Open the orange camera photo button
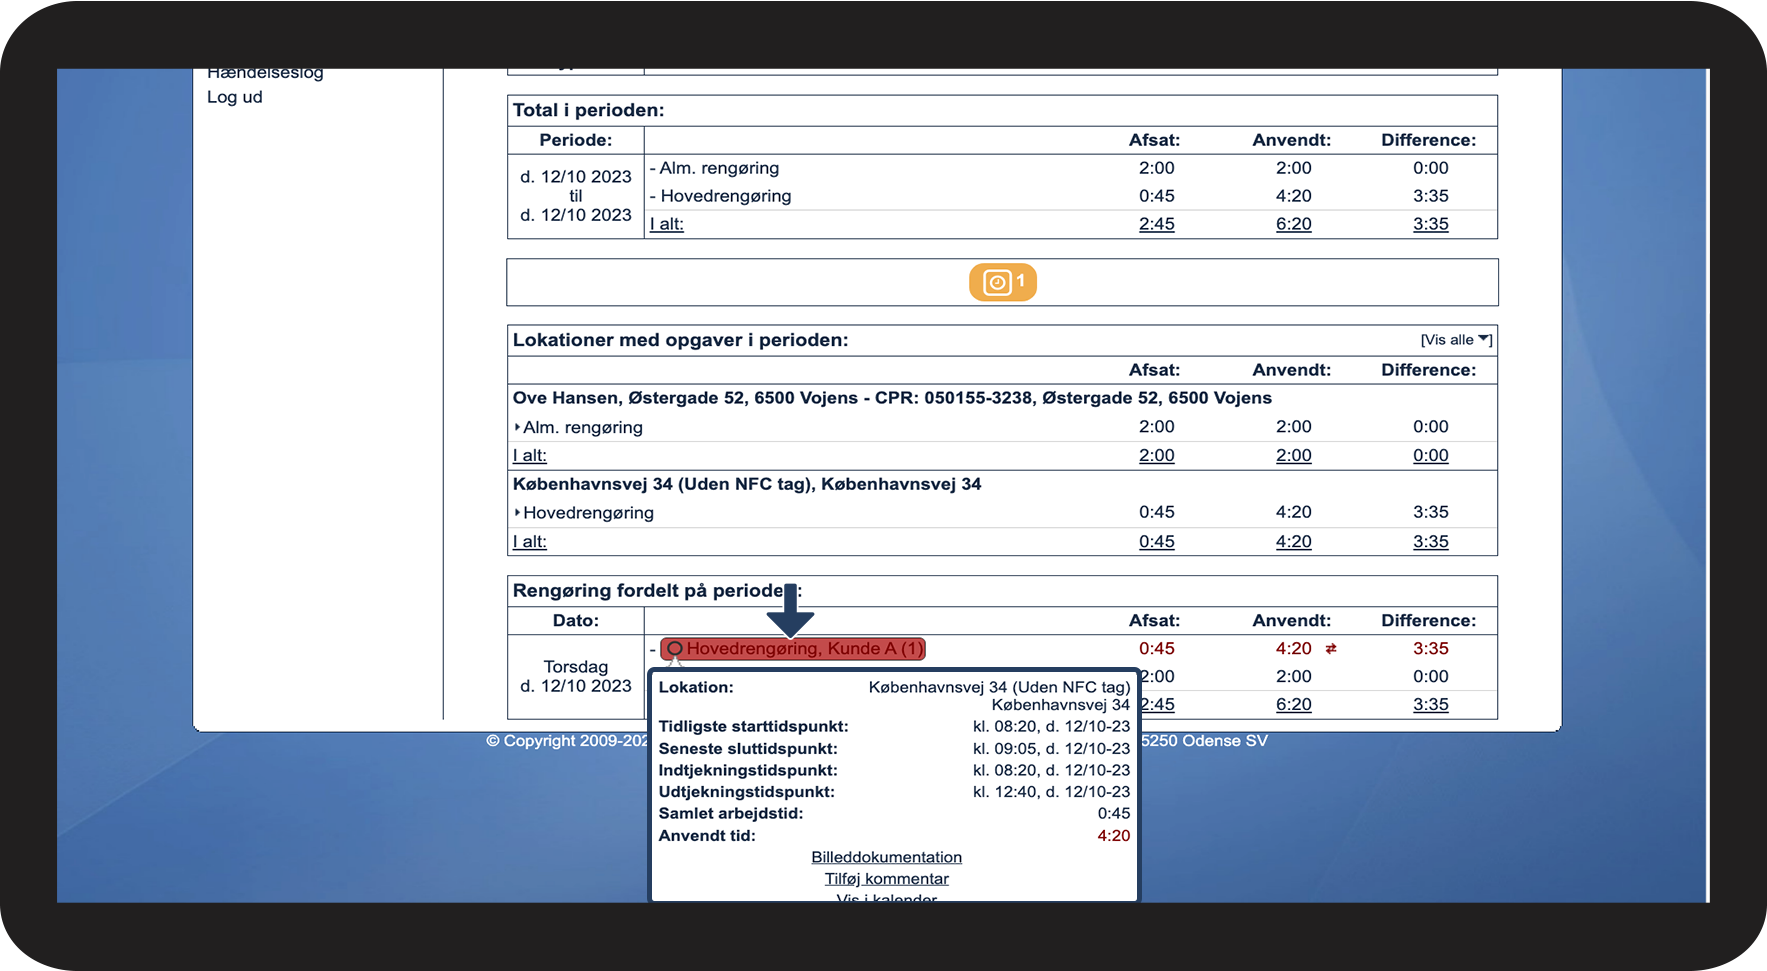This screenshot has height=971, width=1767. tap(1002, 282)
